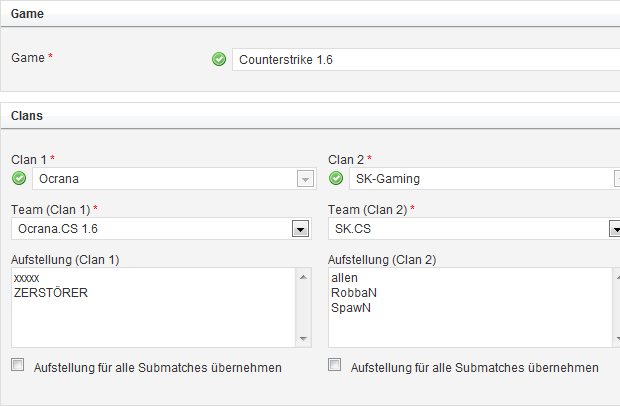Expand the Team (Clan 1) Ocrana.CS 1.6 dropdown
620x406 pixels.
tap(299, 229)
